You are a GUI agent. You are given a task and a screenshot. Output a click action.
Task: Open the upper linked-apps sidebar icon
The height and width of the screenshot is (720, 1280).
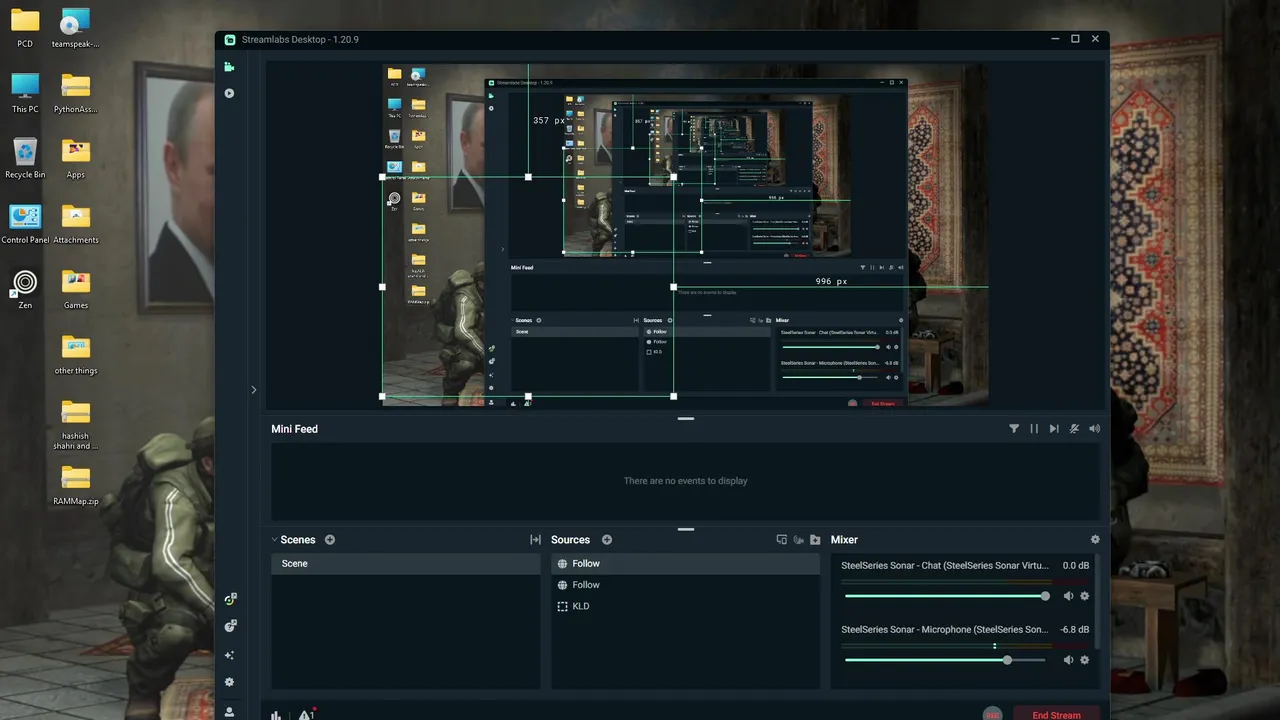coord(230,599)
